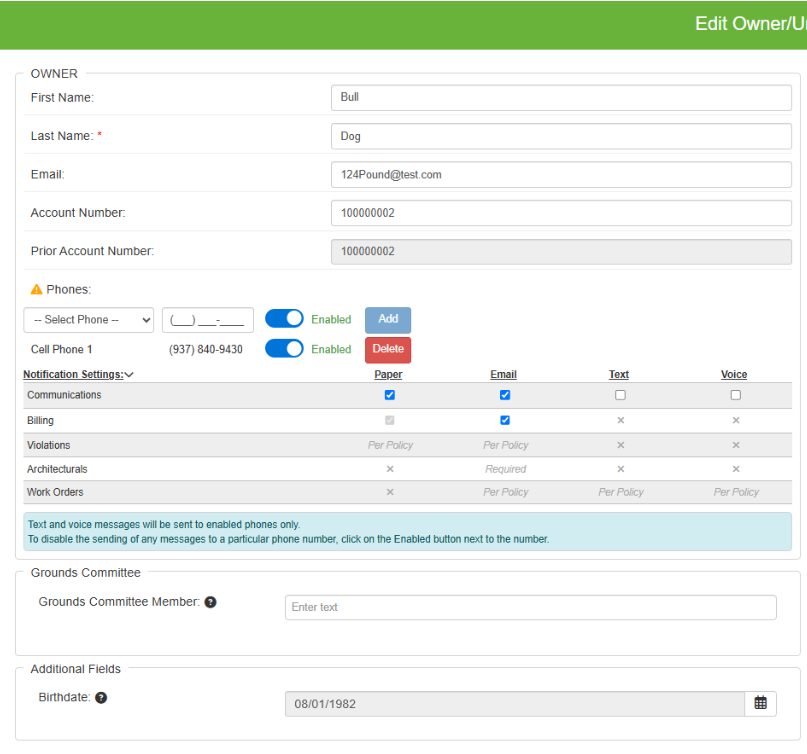The height and width of the screenshot is (754, 807).
Task: Click the Birthdate help question icon
Action: tap(101, 697)
